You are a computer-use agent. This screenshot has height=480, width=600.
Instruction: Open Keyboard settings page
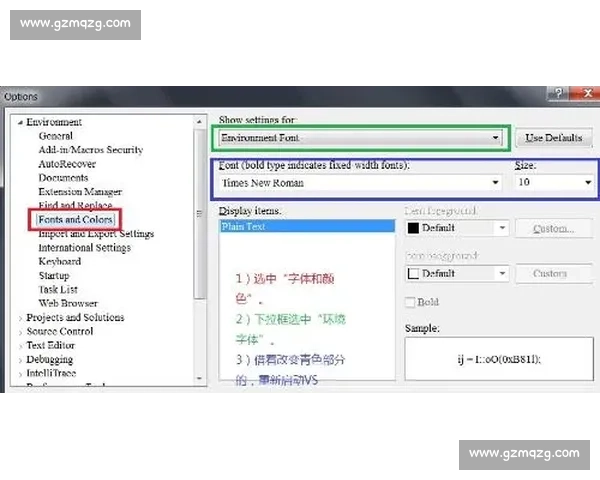coord(60,261)
